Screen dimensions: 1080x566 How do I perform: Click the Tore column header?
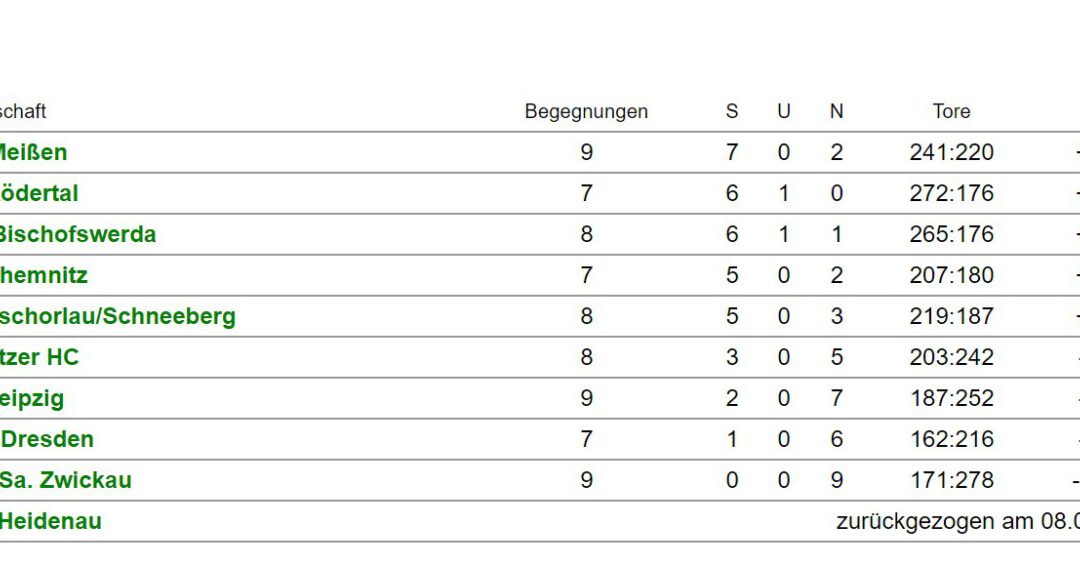pos(951,111)
